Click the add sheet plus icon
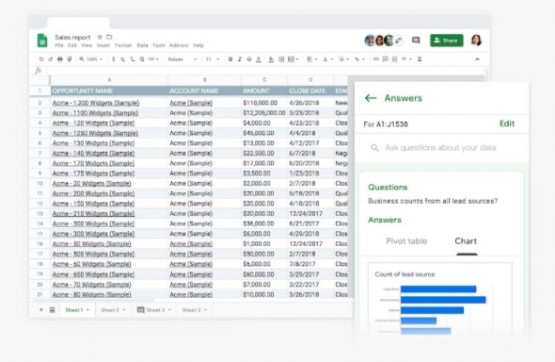This screenshot has height=362, width=555. click(41, 310)
